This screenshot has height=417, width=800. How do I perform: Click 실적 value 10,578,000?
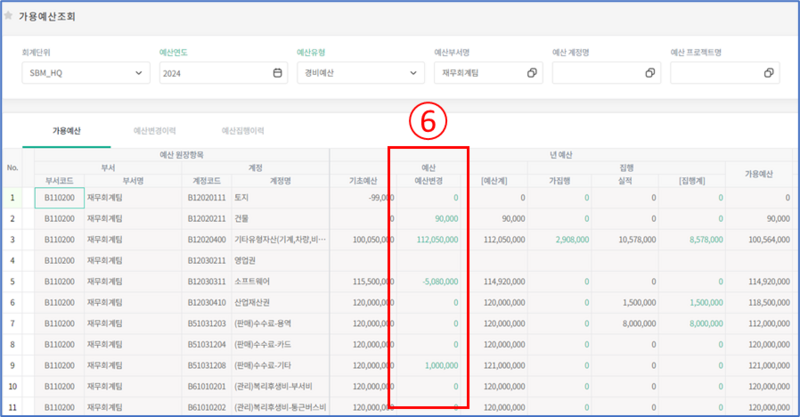637,239
